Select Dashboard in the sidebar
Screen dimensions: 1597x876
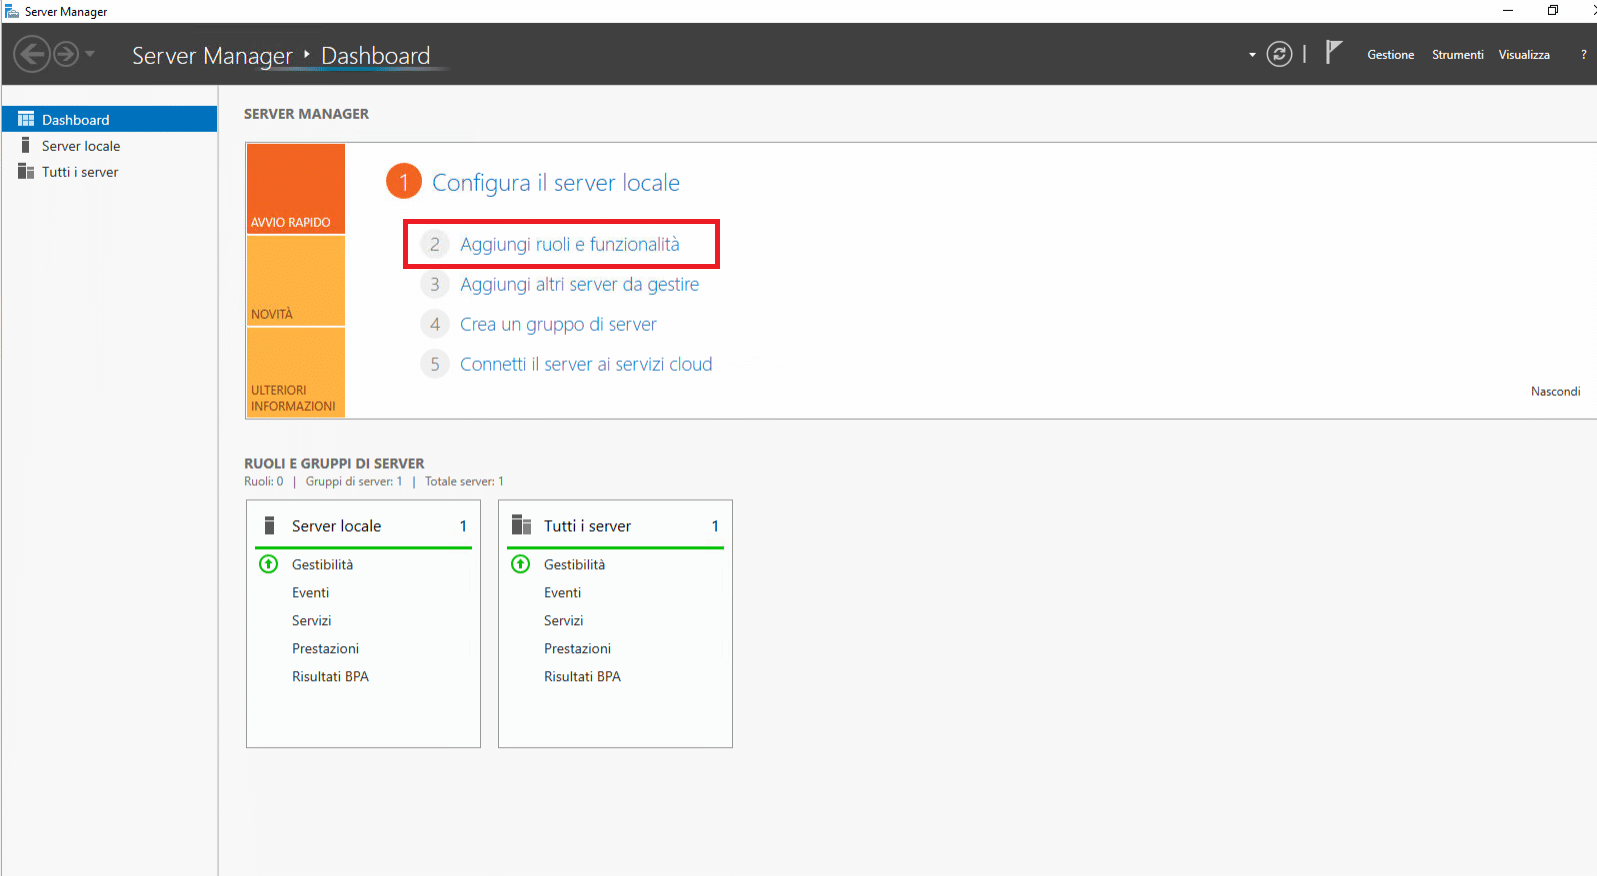click(x=109, y=119)
